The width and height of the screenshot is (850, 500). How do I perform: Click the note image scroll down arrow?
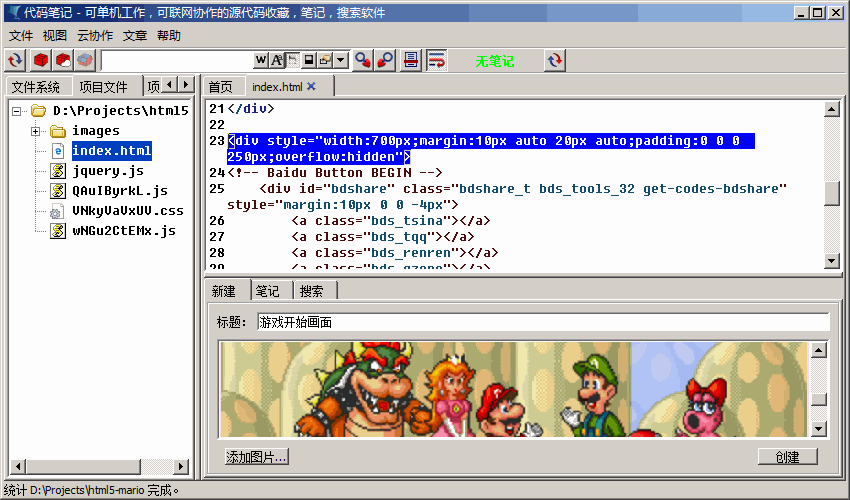pyautogui.click(x=819, y=429)
